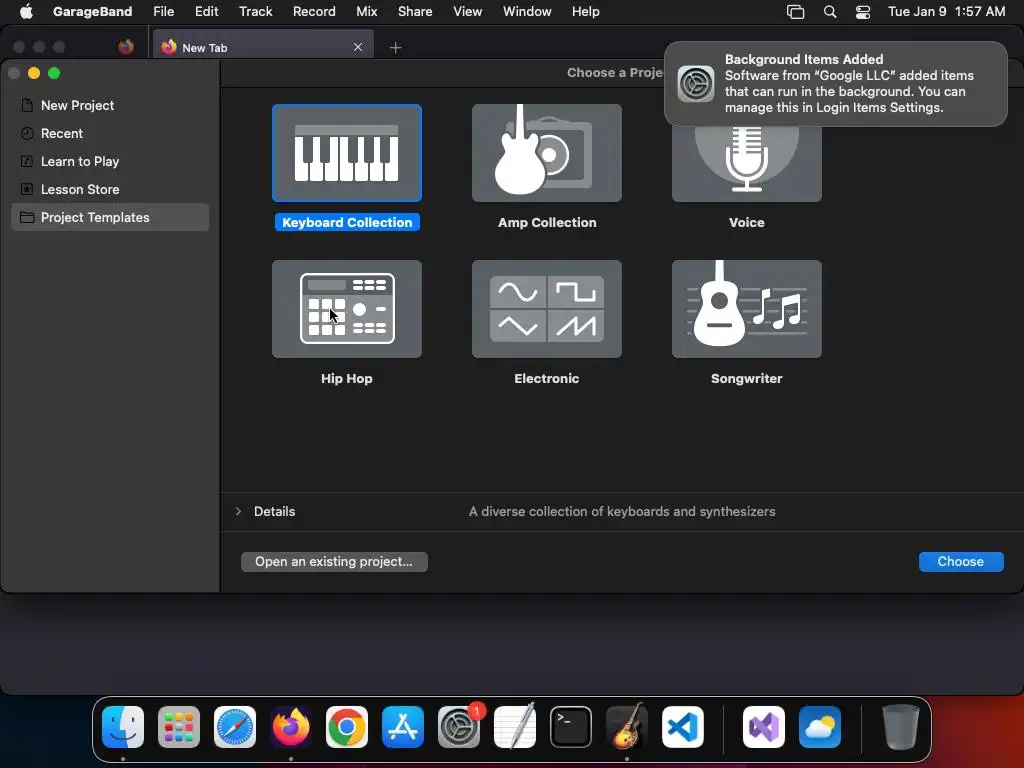Click GarageBand icon in the Dock

[x=627, y=727]
